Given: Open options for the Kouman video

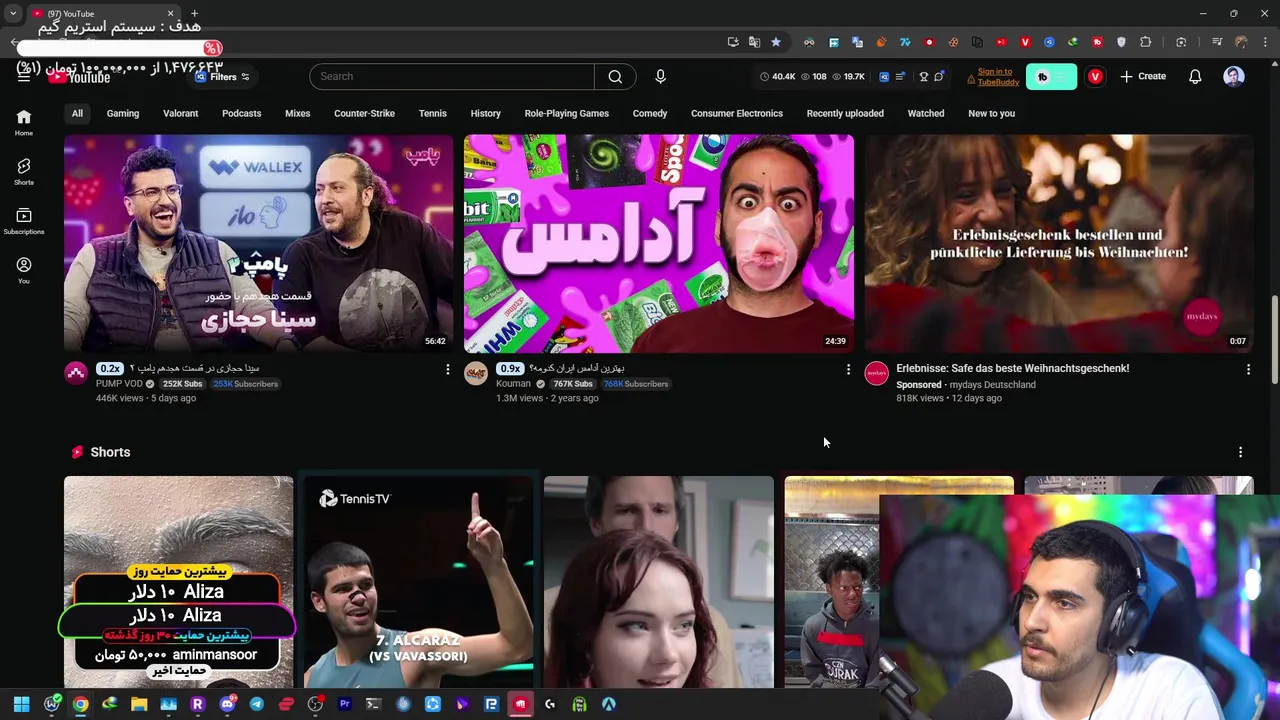Looking at the screenshot, I should click(x=848, y=370).
